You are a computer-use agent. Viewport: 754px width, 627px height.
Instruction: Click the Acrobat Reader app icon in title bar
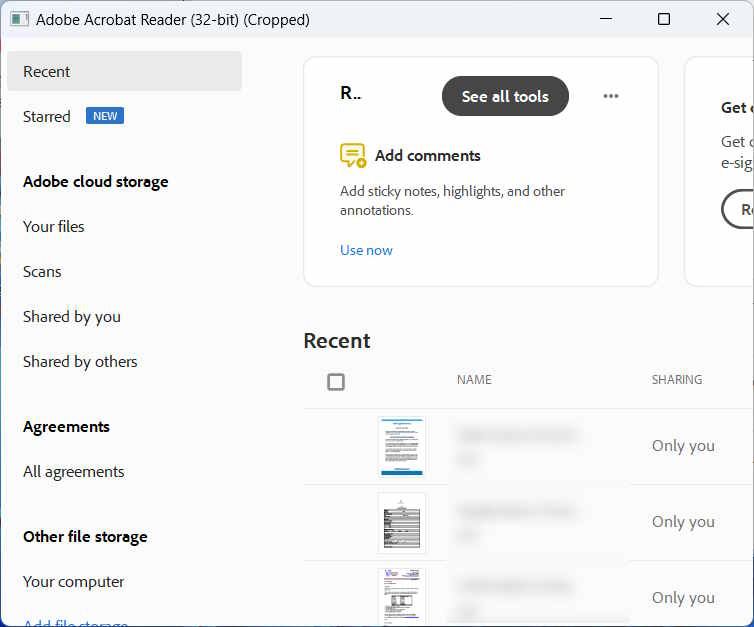pyautogui.click(x=19, y=19)
